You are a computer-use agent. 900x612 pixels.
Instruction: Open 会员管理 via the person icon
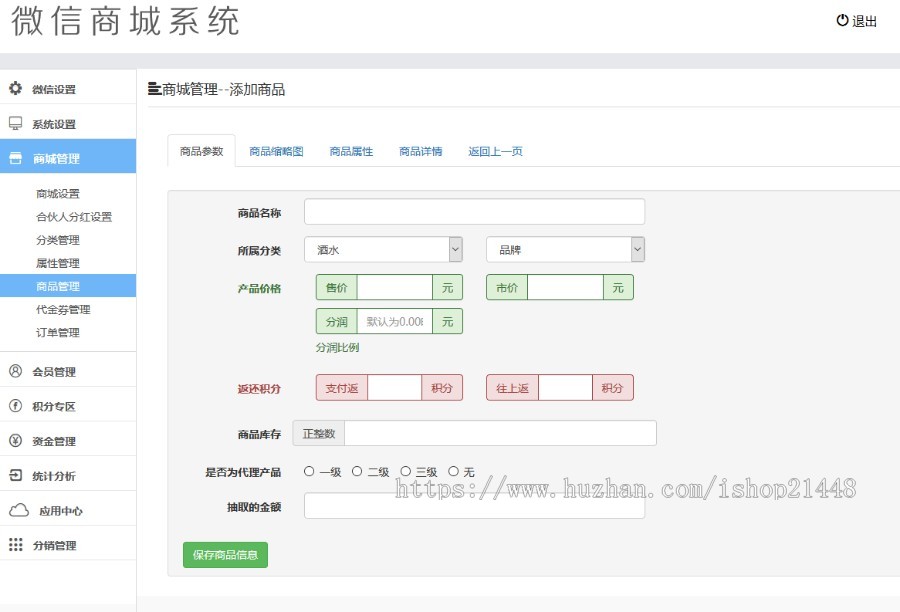coord(14,369)
